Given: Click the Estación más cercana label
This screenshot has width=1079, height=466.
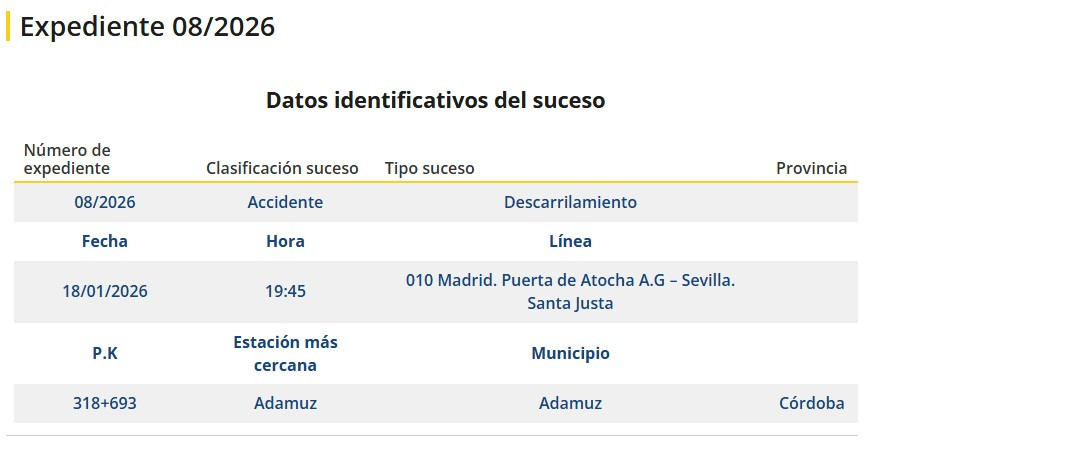Looking at the screenshot, I should tap(285, 353).
